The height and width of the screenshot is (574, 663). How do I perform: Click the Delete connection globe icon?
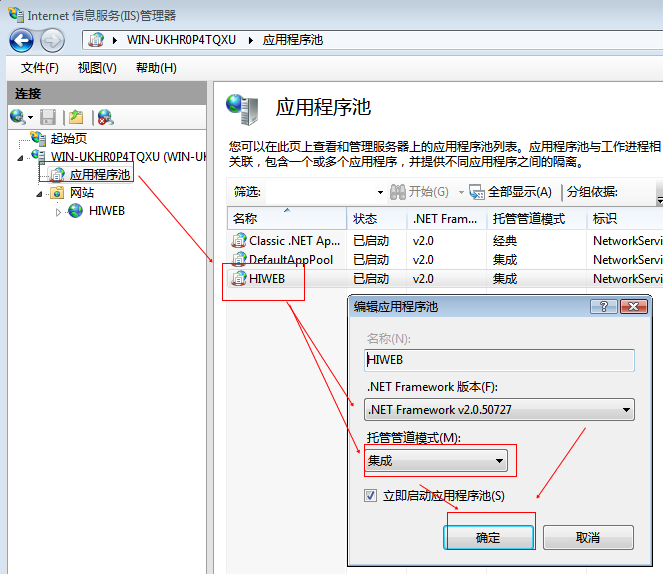pyautogui.click(x=105, y=117)
